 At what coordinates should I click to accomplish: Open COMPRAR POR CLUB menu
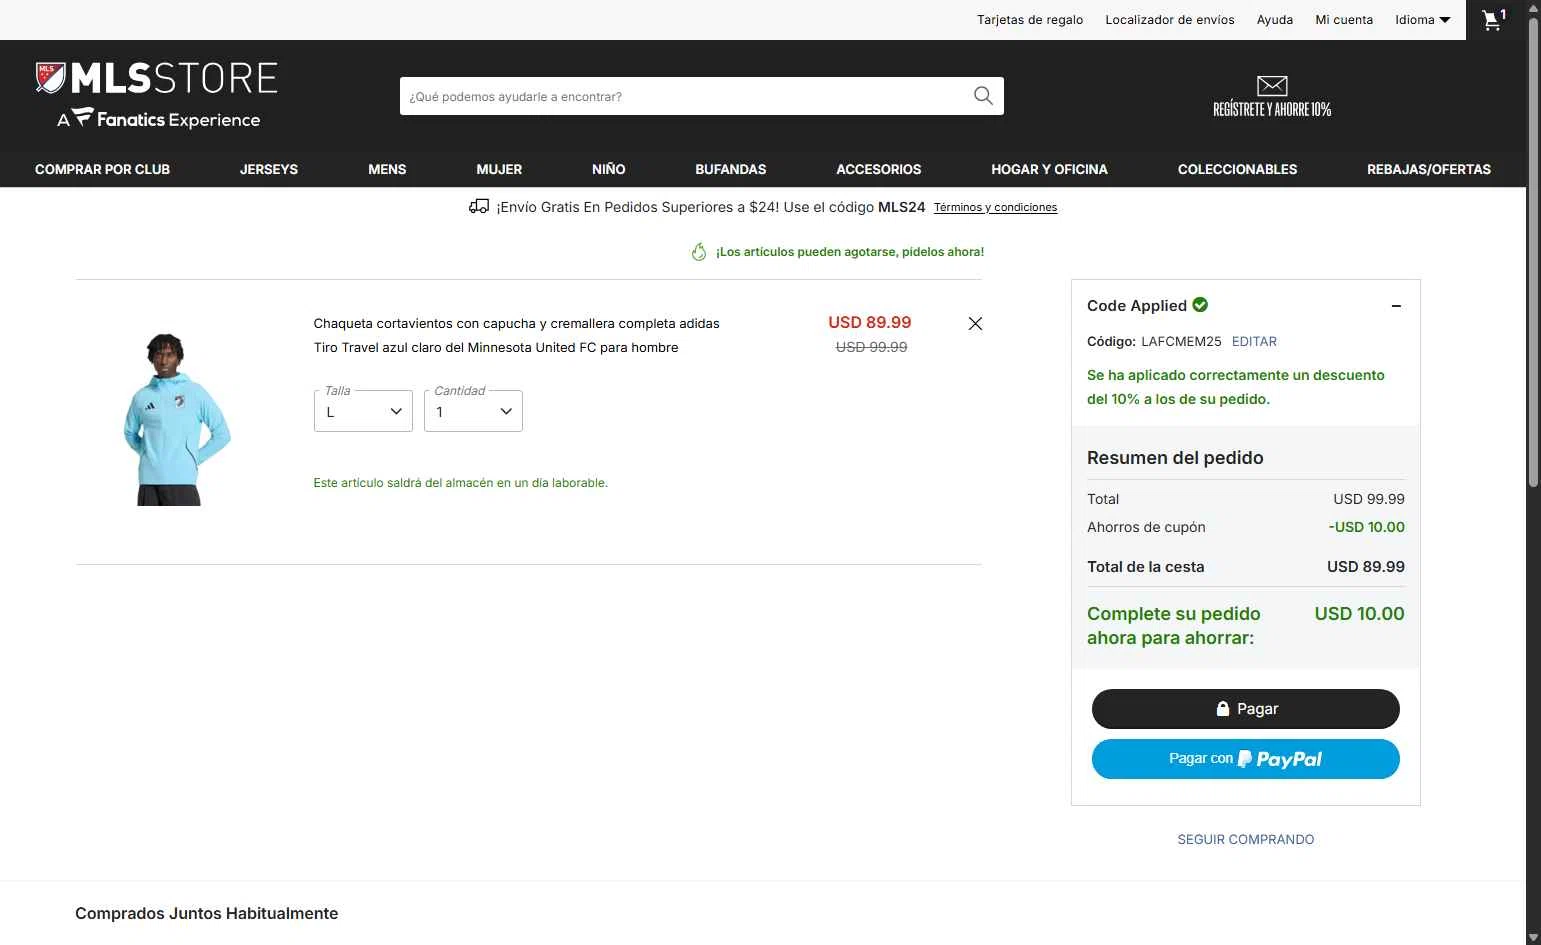(x=102, y=169)
